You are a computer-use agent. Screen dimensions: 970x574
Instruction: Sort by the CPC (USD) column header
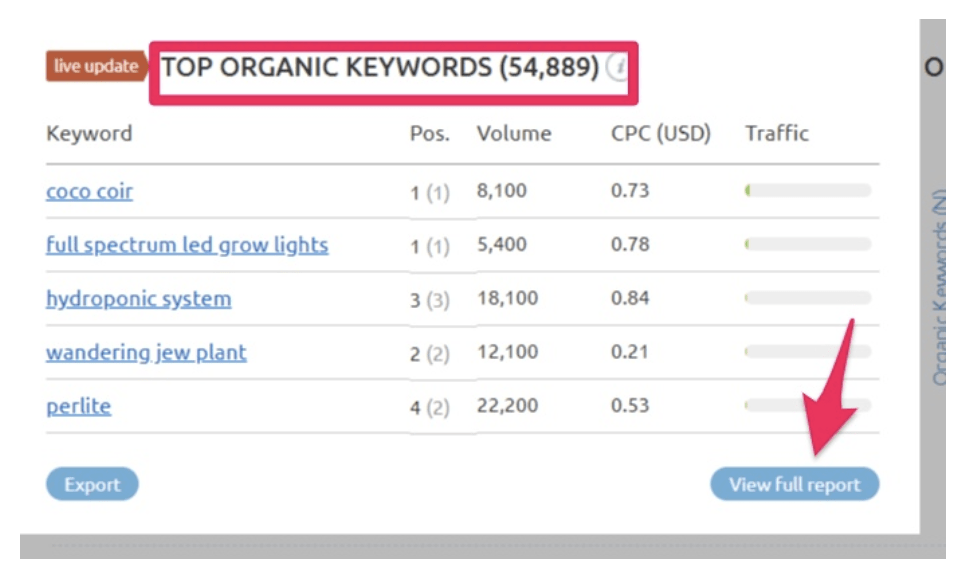pos(661,134)
